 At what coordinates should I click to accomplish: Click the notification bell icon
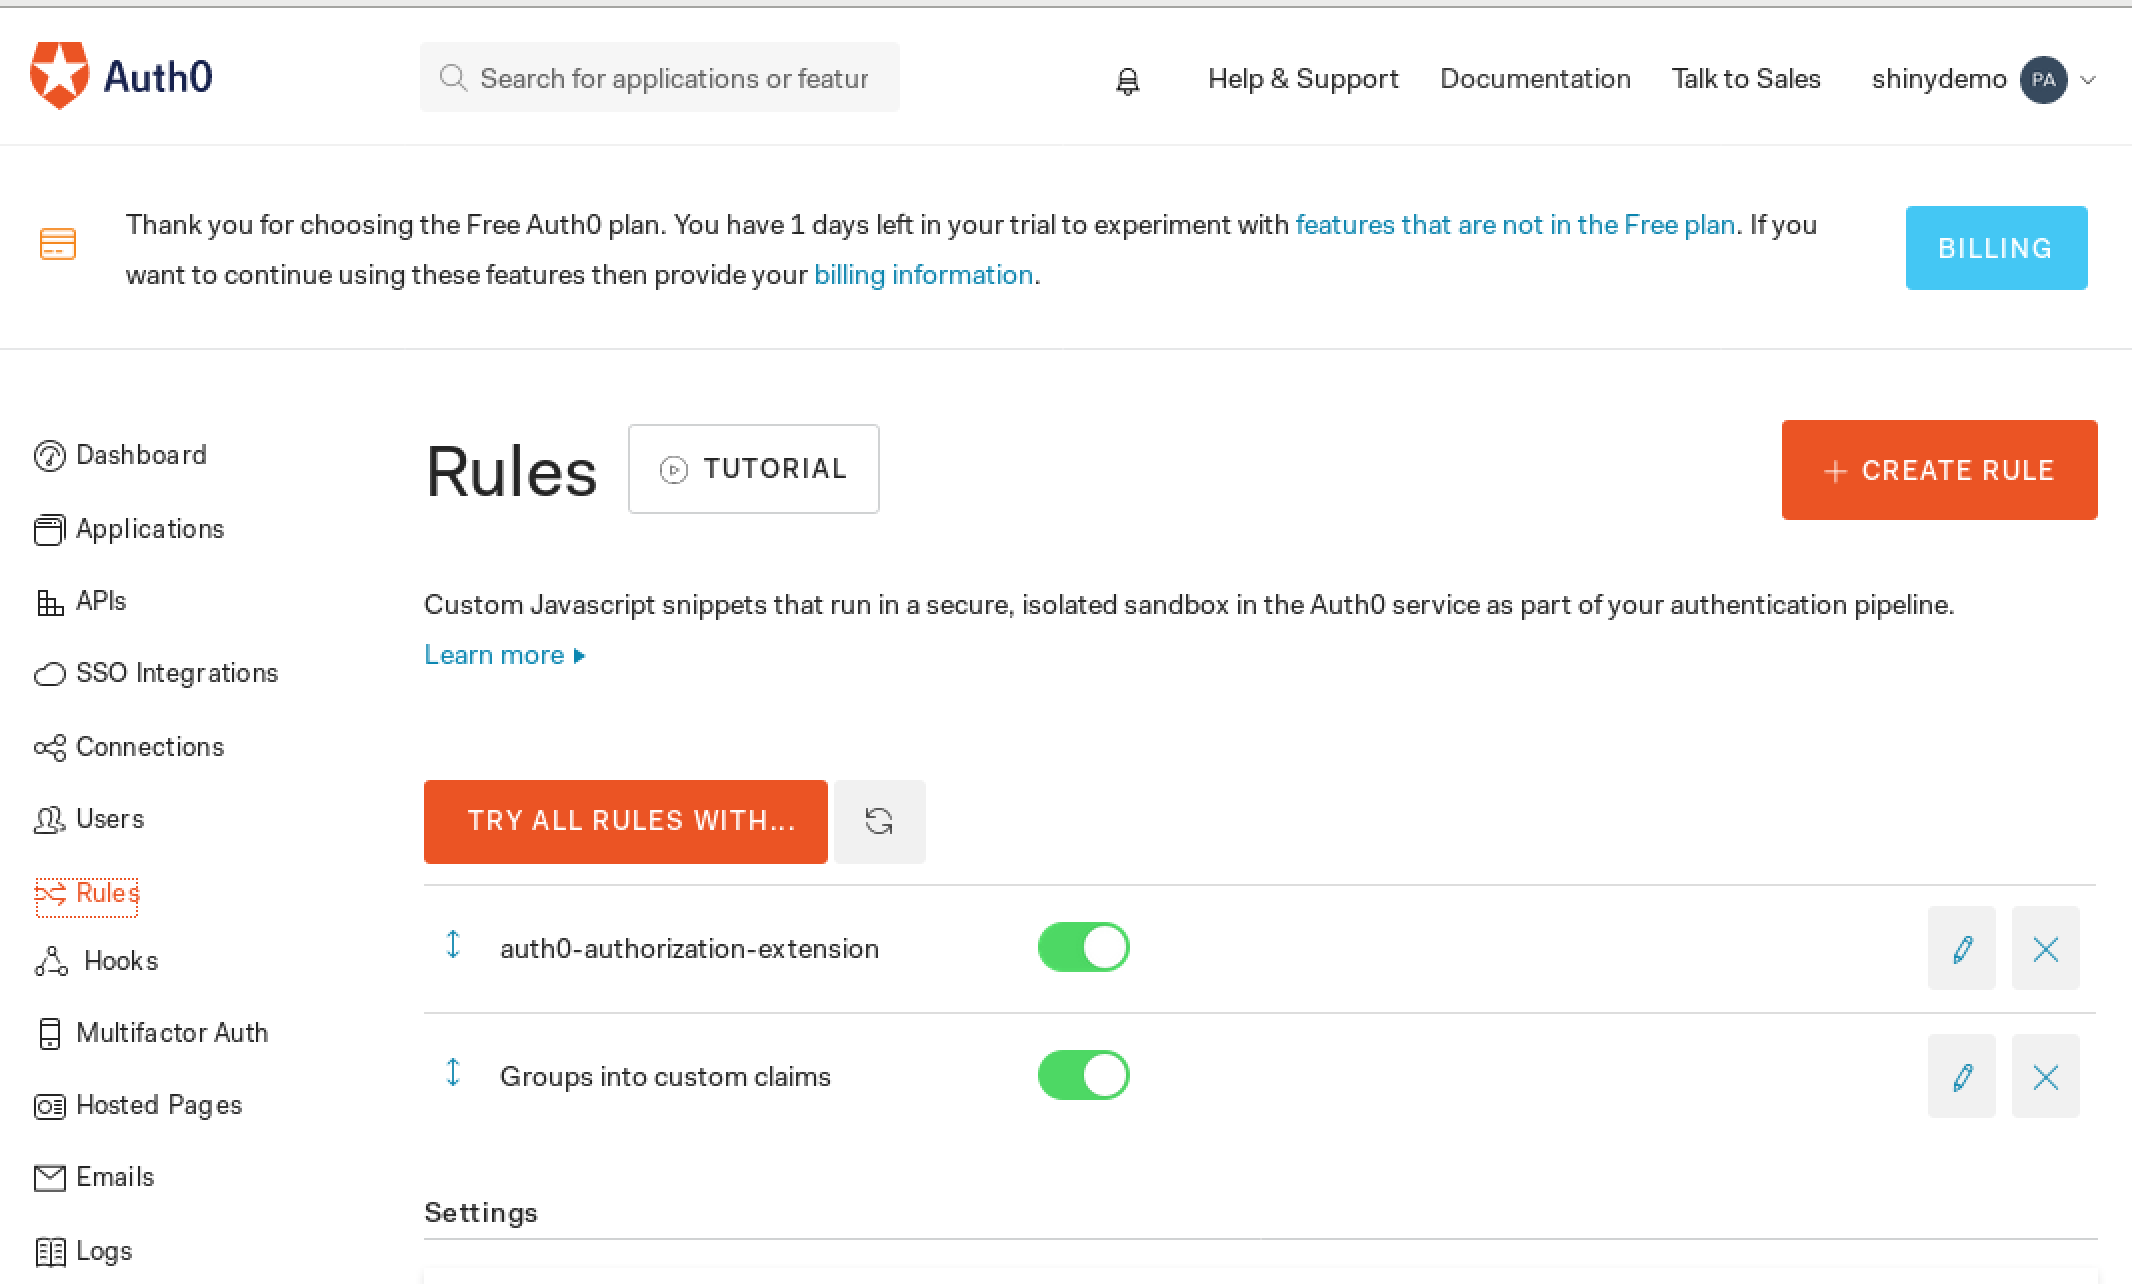click(1127, 80)
